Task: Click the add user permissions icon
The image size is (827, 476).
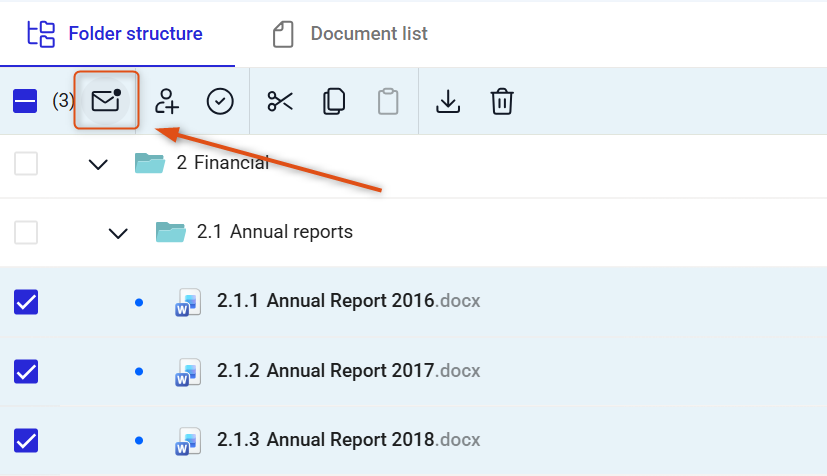Action: click(167, 101)
